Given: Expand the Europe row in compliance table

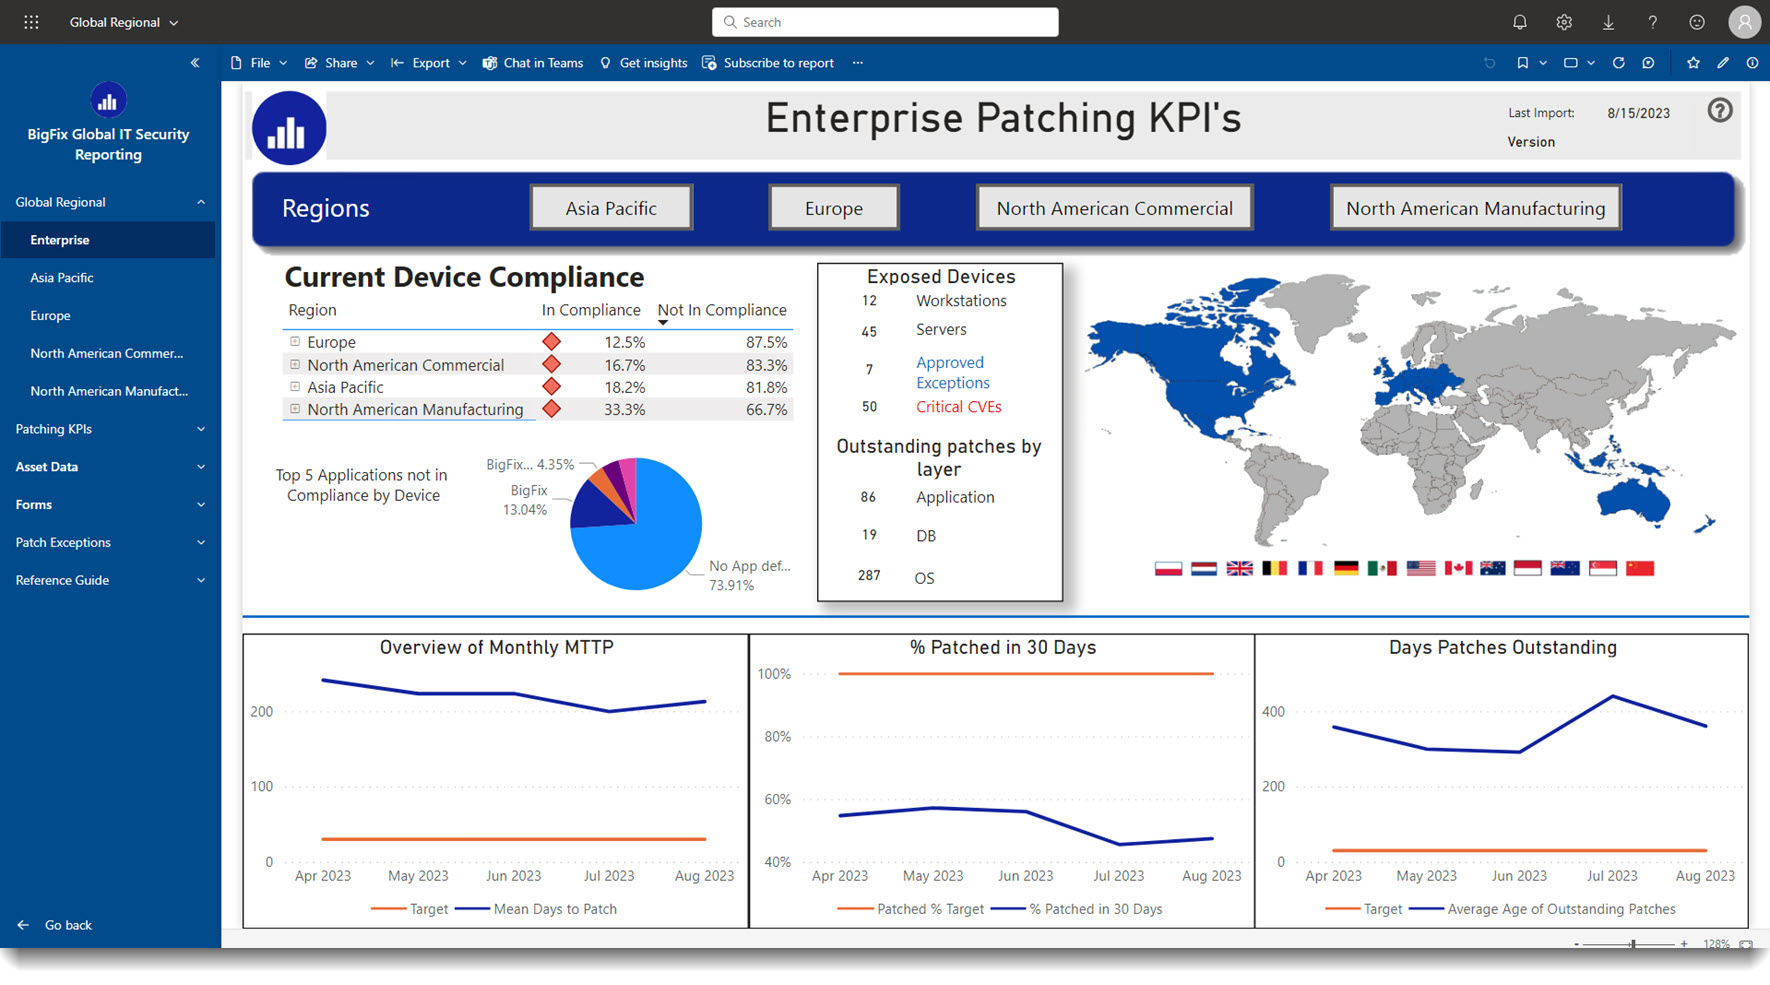Looking at the screenshot, I should click(295, 342).
